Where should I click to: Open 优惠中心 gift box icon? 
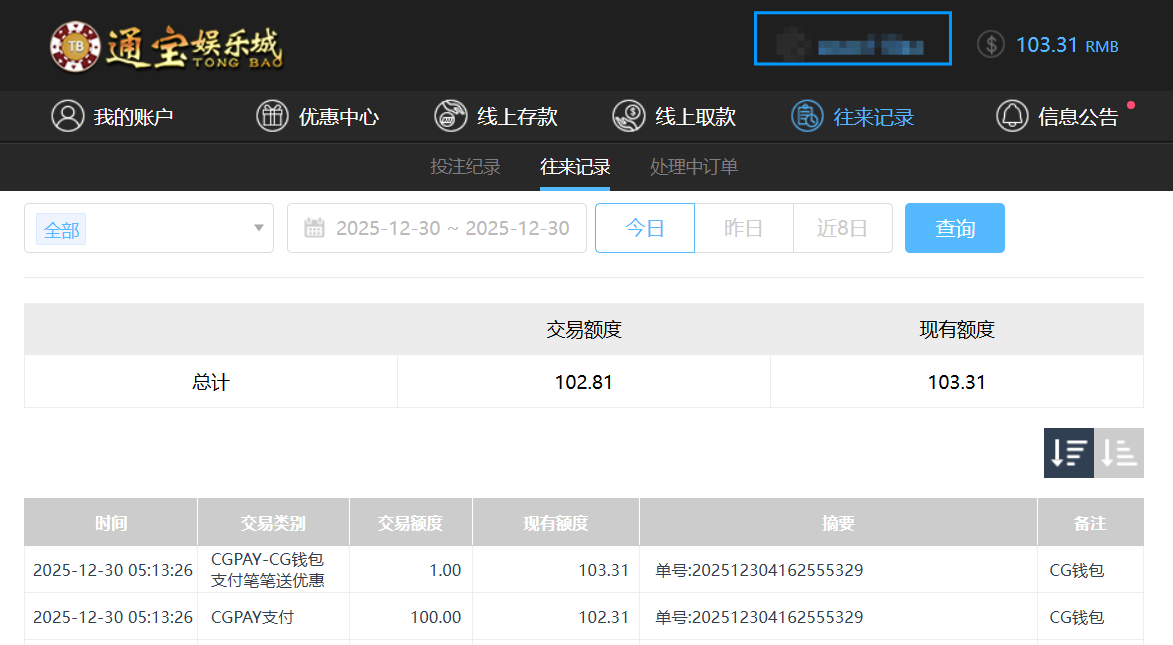click(272, 116)
